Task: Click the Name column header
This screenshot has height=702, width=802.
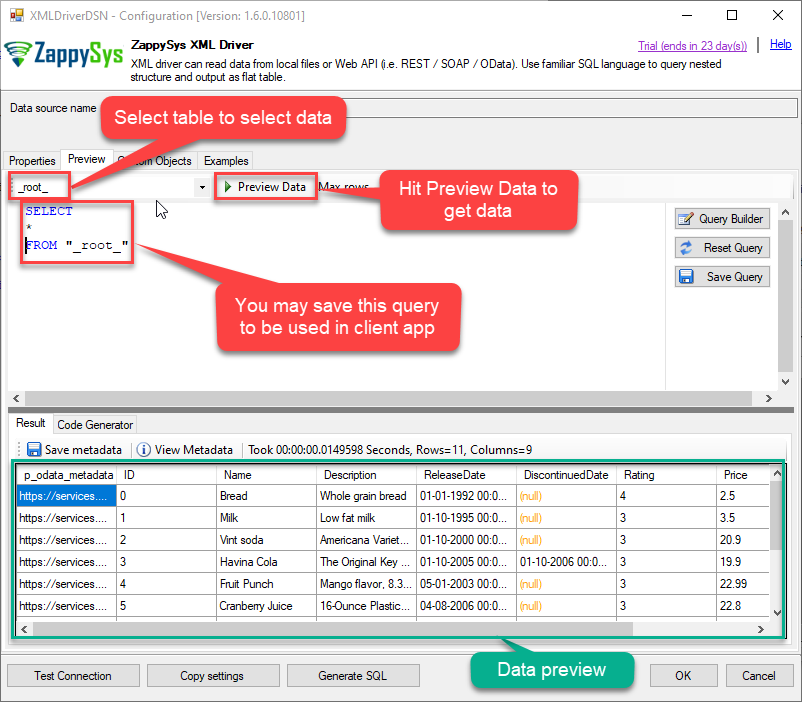Action: pos(266,475)
